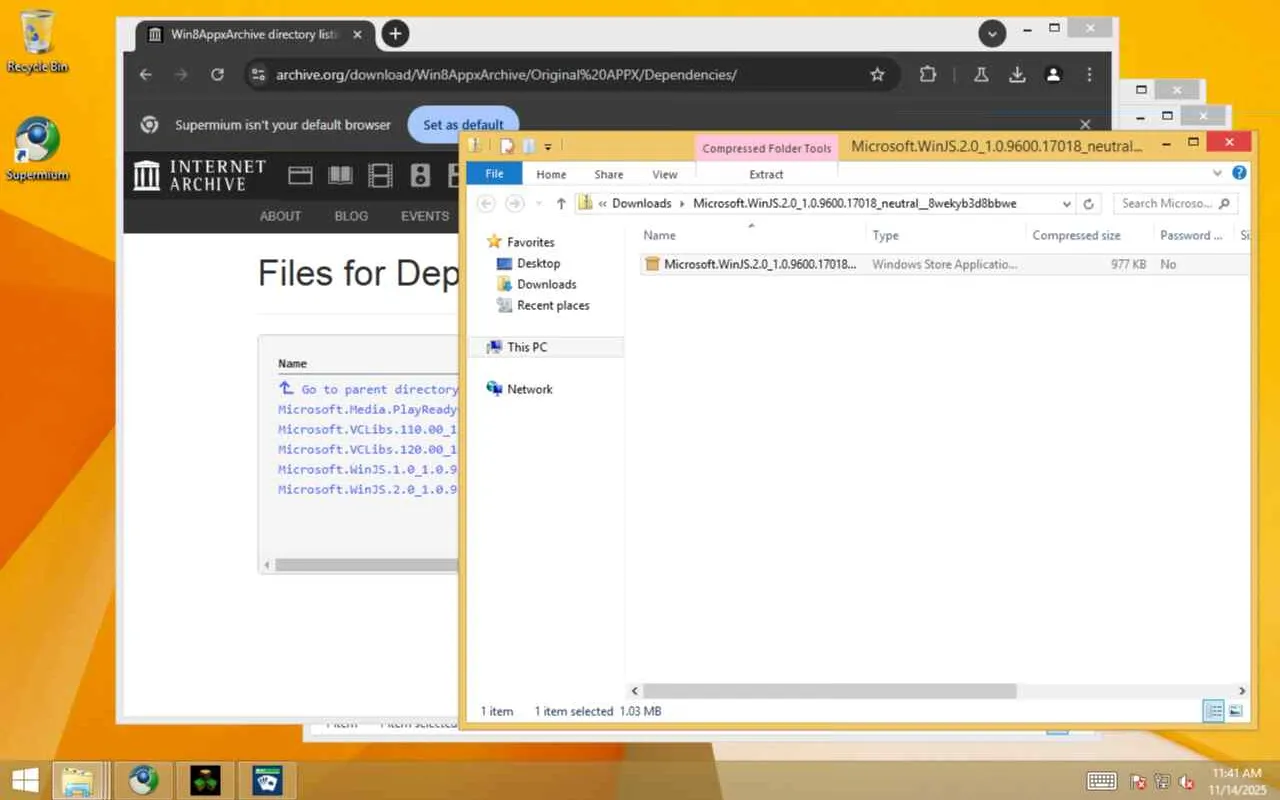Open Customize Quick Access Toolbar dropdown
The image size is (1280, 800).
[548, 147]
